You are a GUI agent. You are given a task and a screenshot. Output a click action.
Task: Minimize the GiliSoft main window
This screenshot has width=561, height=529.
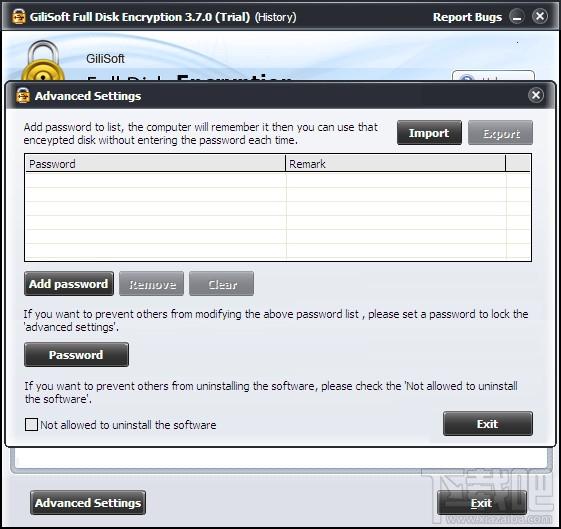tap(517, 16)
